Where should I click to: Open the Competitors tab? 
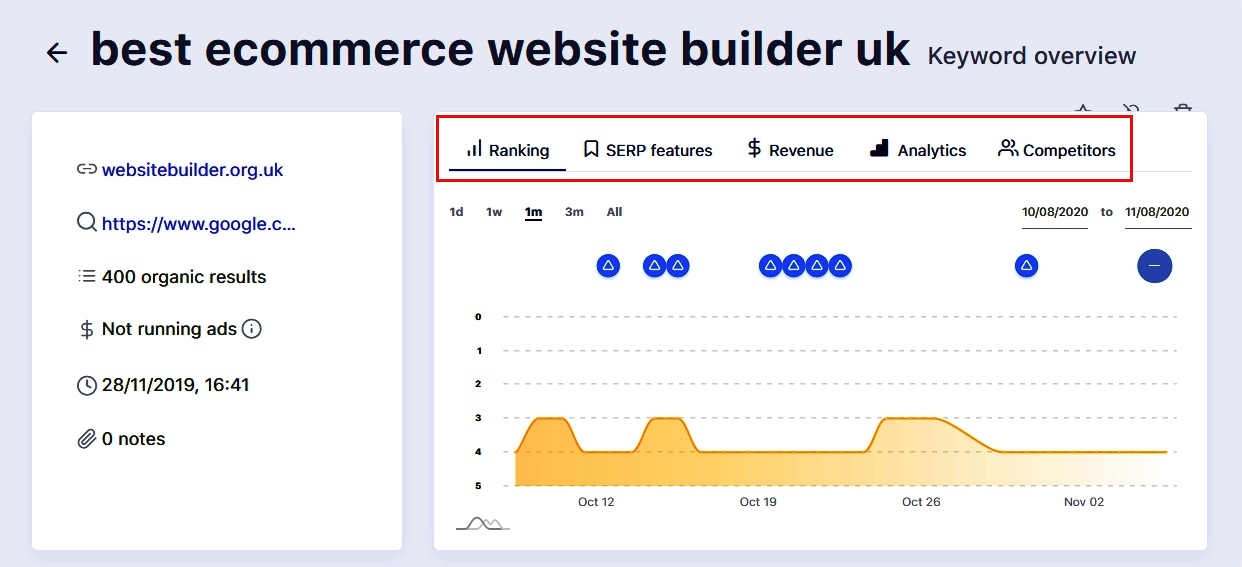click(1057, 150)
